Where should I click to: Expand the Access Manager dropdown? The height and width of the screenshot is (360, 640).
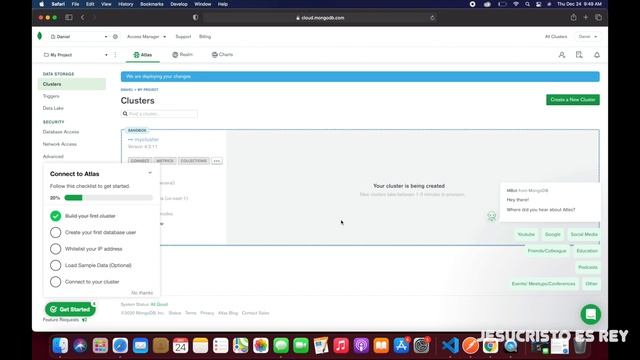click(147, 37)
